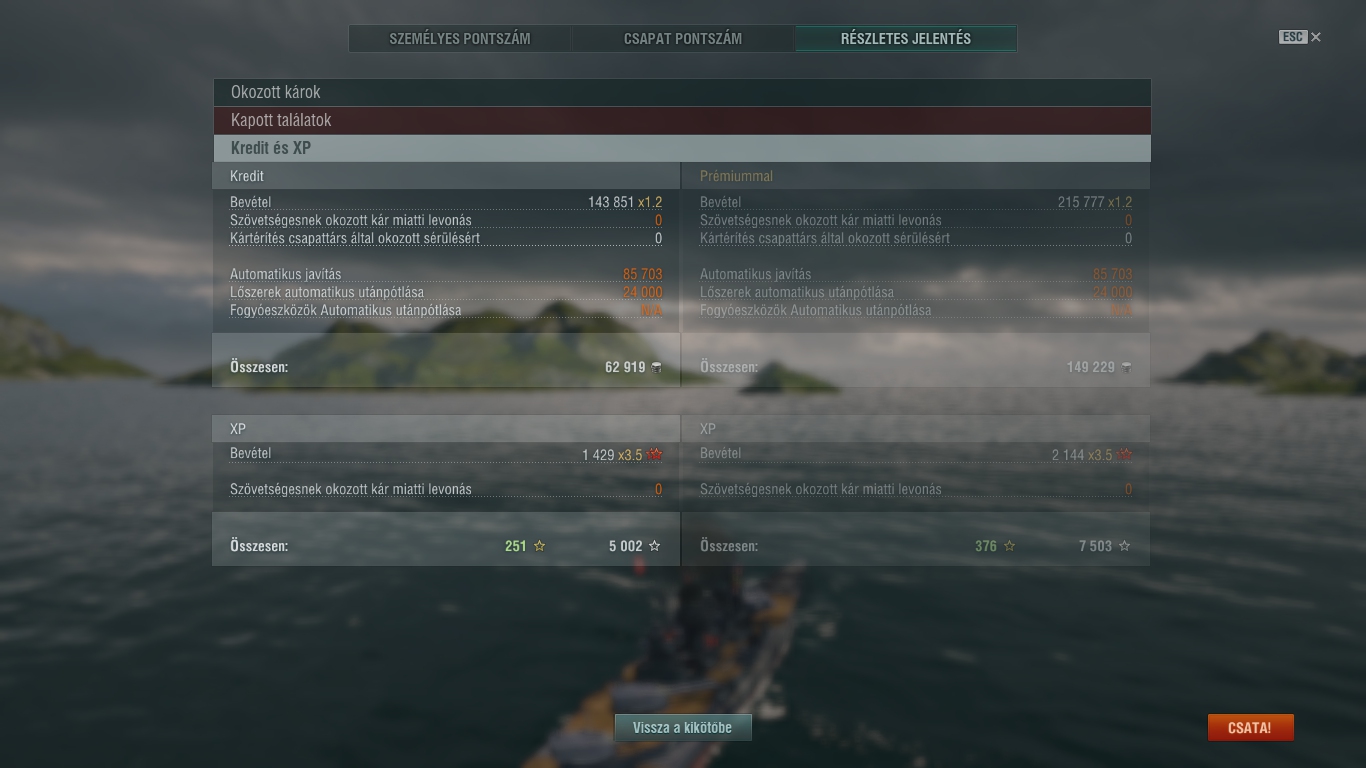The width and height of the screenshot is (1366, 768).
Task: Click Vissza a kikötőbe button
Action: point(683,728)
